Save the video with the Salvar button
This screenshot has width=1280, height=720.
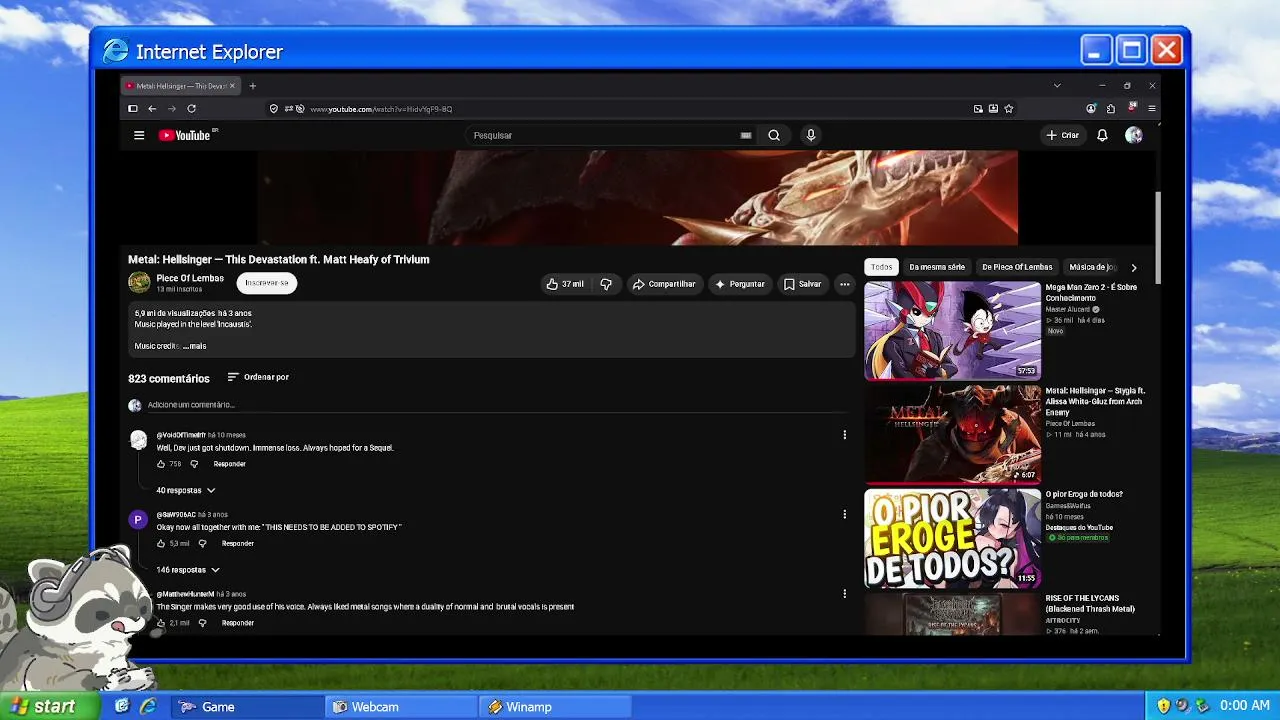click(x=802, y=284)
